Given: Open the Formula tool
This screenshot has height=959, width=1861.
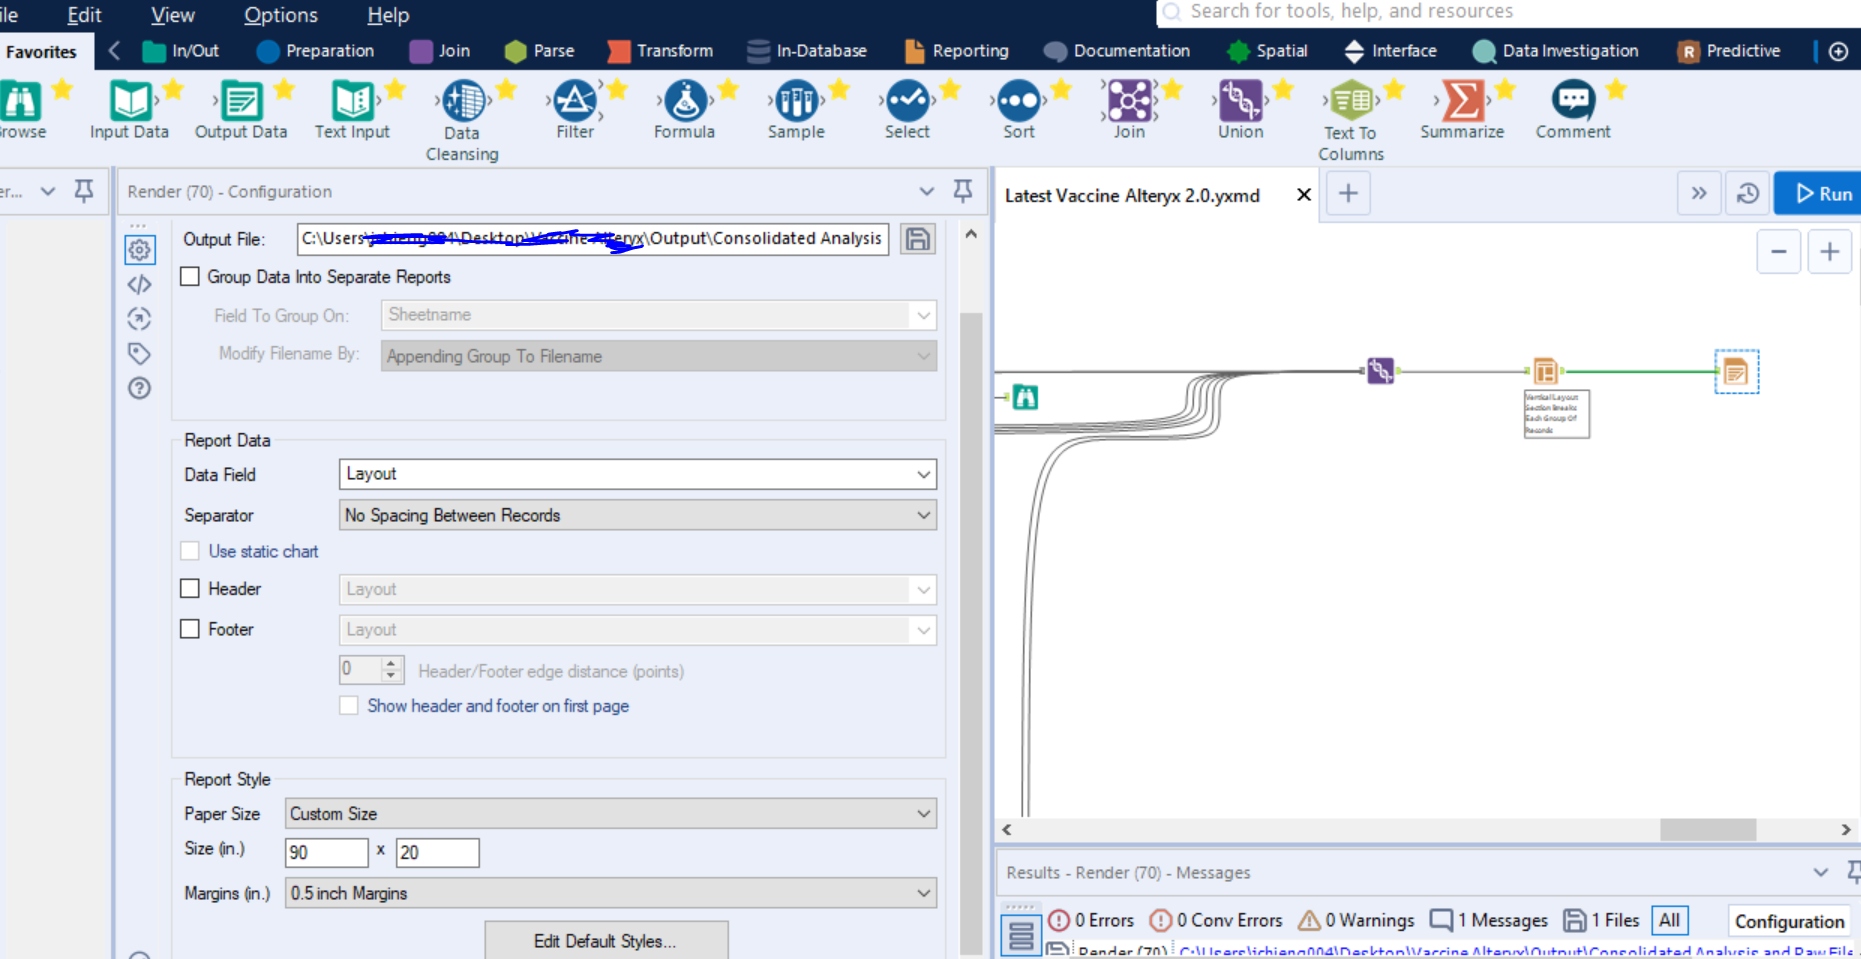Looking at the screenshot, I should point(684,104).
